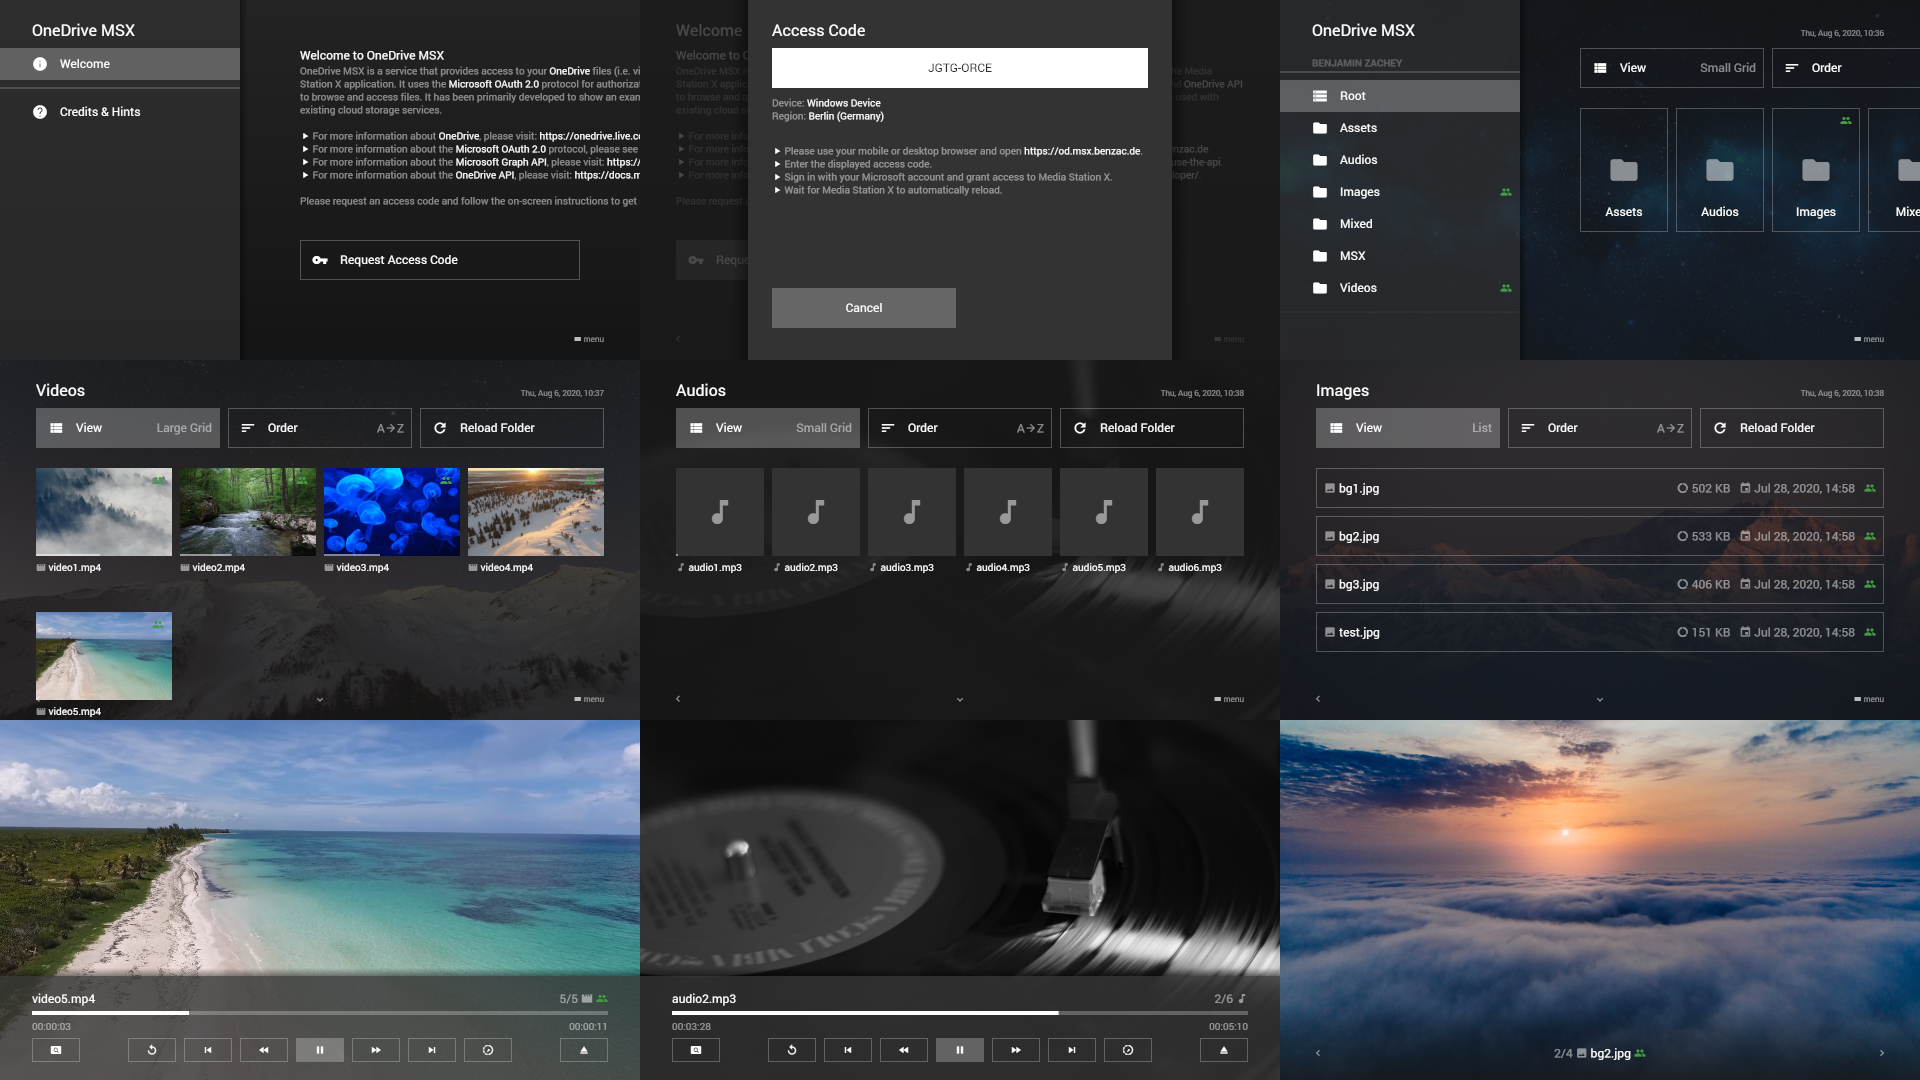Pause audio2.mp3 playback
The width and height of the screenshot is (1920, 1080).
tap(960, 1050)
